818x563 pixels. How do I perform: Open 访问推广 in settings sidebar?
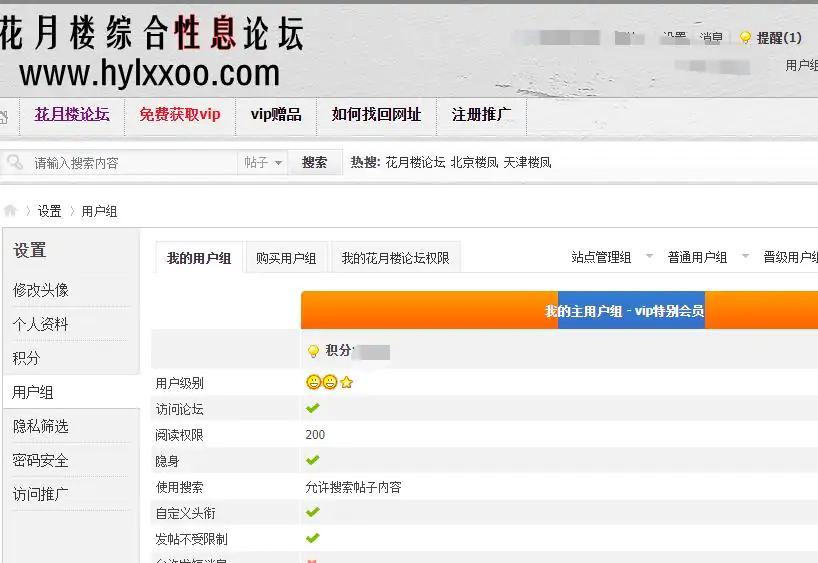click(41, 494)
